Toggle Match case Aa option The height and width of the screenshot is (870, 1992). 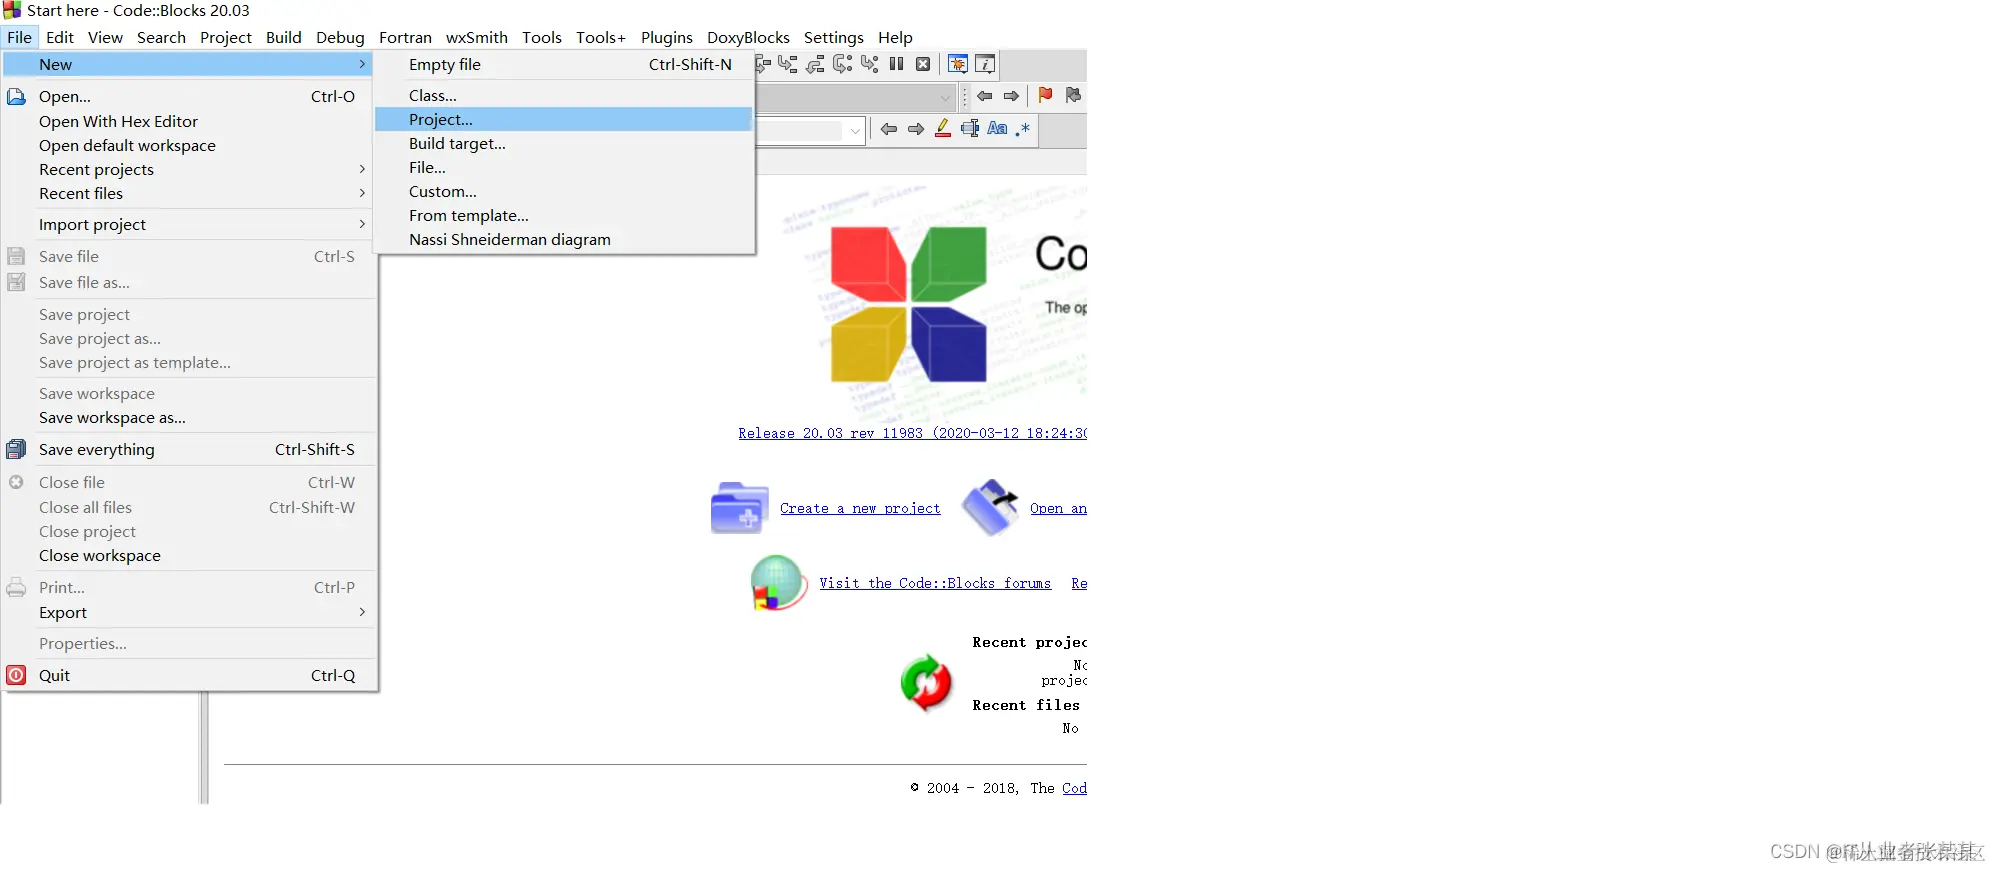click(x=997, y=129)
